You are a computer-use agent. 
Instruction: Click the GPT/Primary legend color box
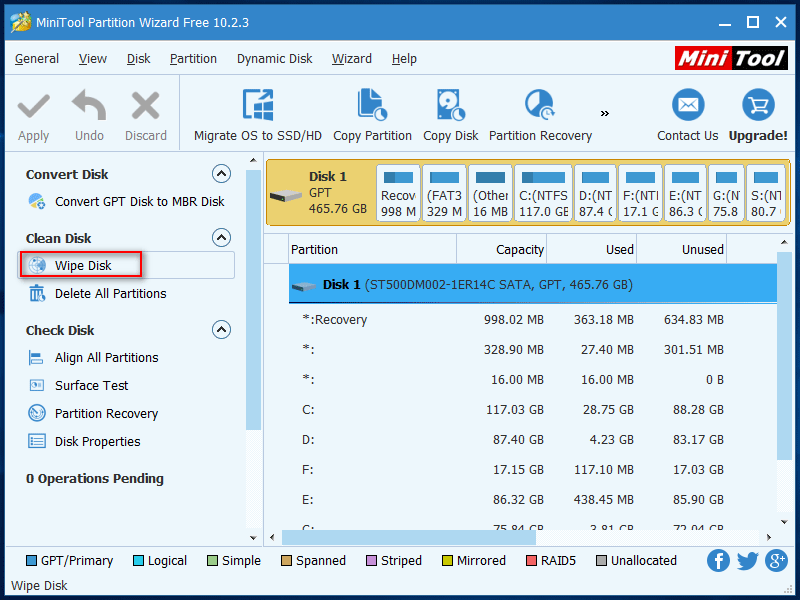(x=31, y=561)
